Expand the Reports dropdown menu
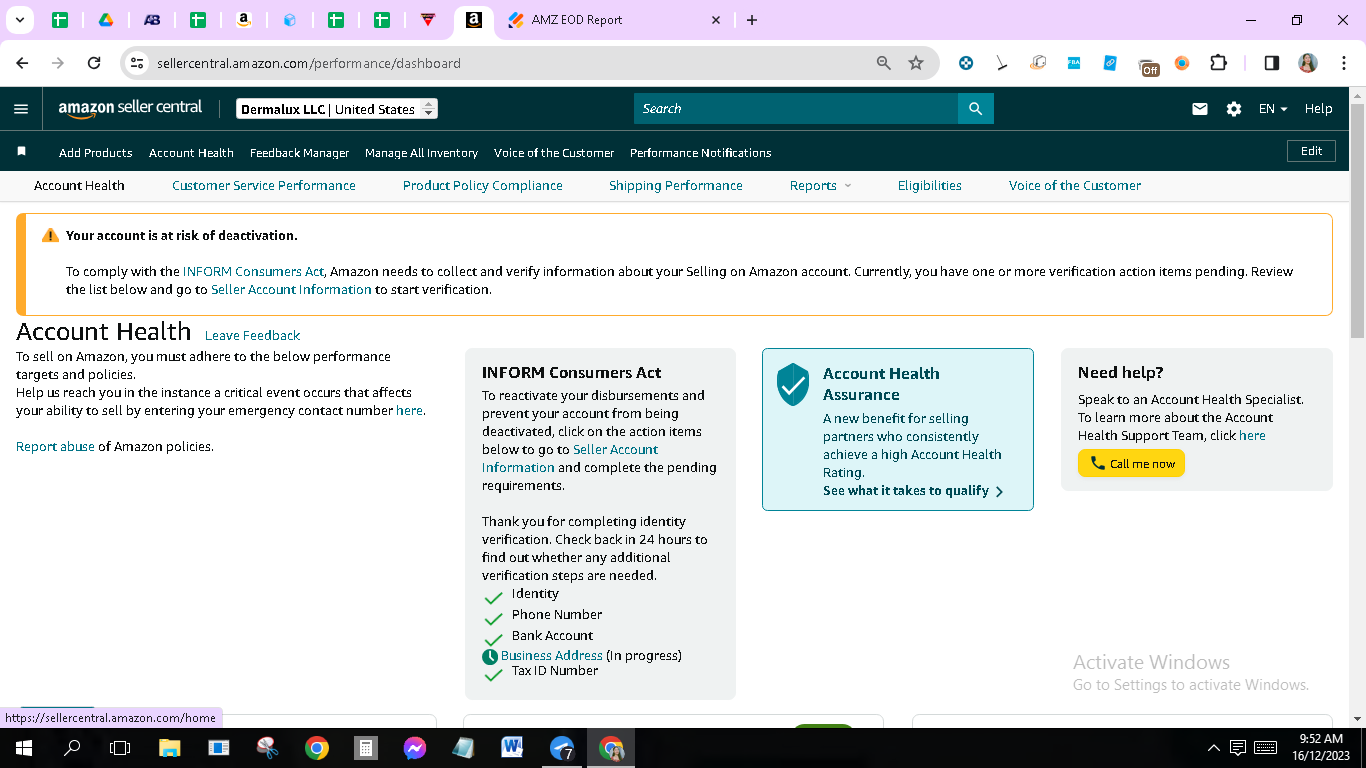Screen dimensions: 1366x768 [820, 185]
